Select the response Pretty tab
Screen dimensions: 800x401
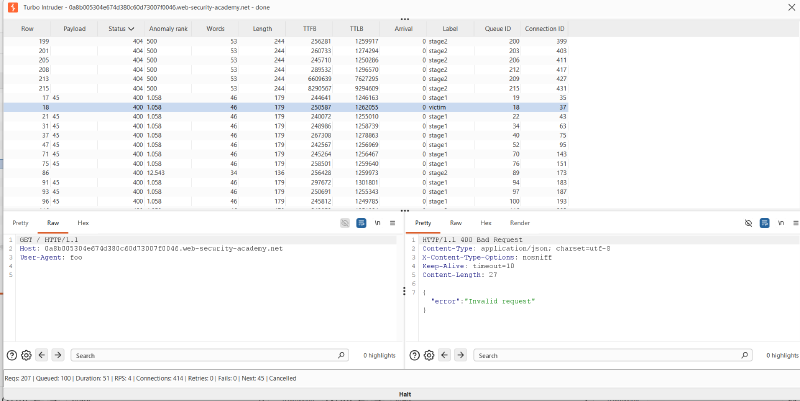pyautogui.click(x=423, y=223)
